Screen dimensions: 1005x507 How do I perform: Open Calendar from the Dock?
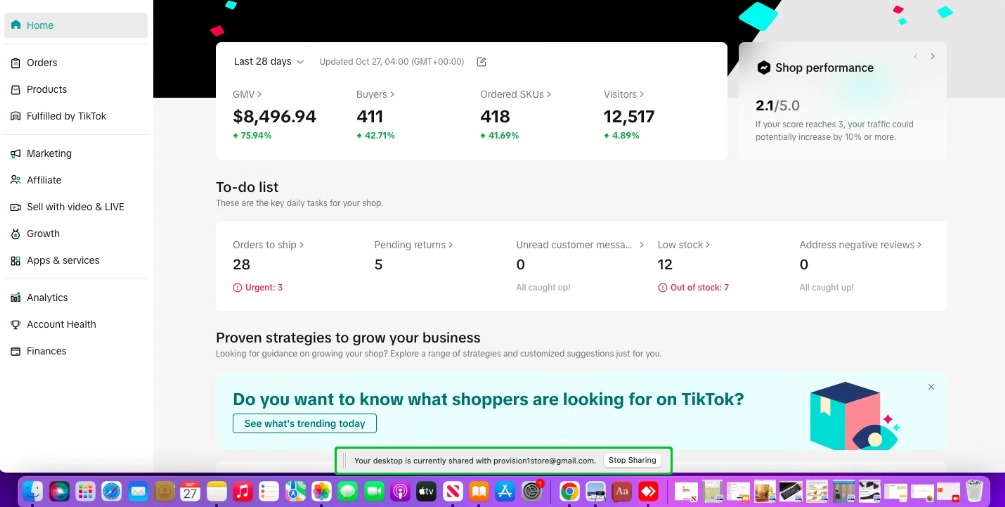click(190, 492)
